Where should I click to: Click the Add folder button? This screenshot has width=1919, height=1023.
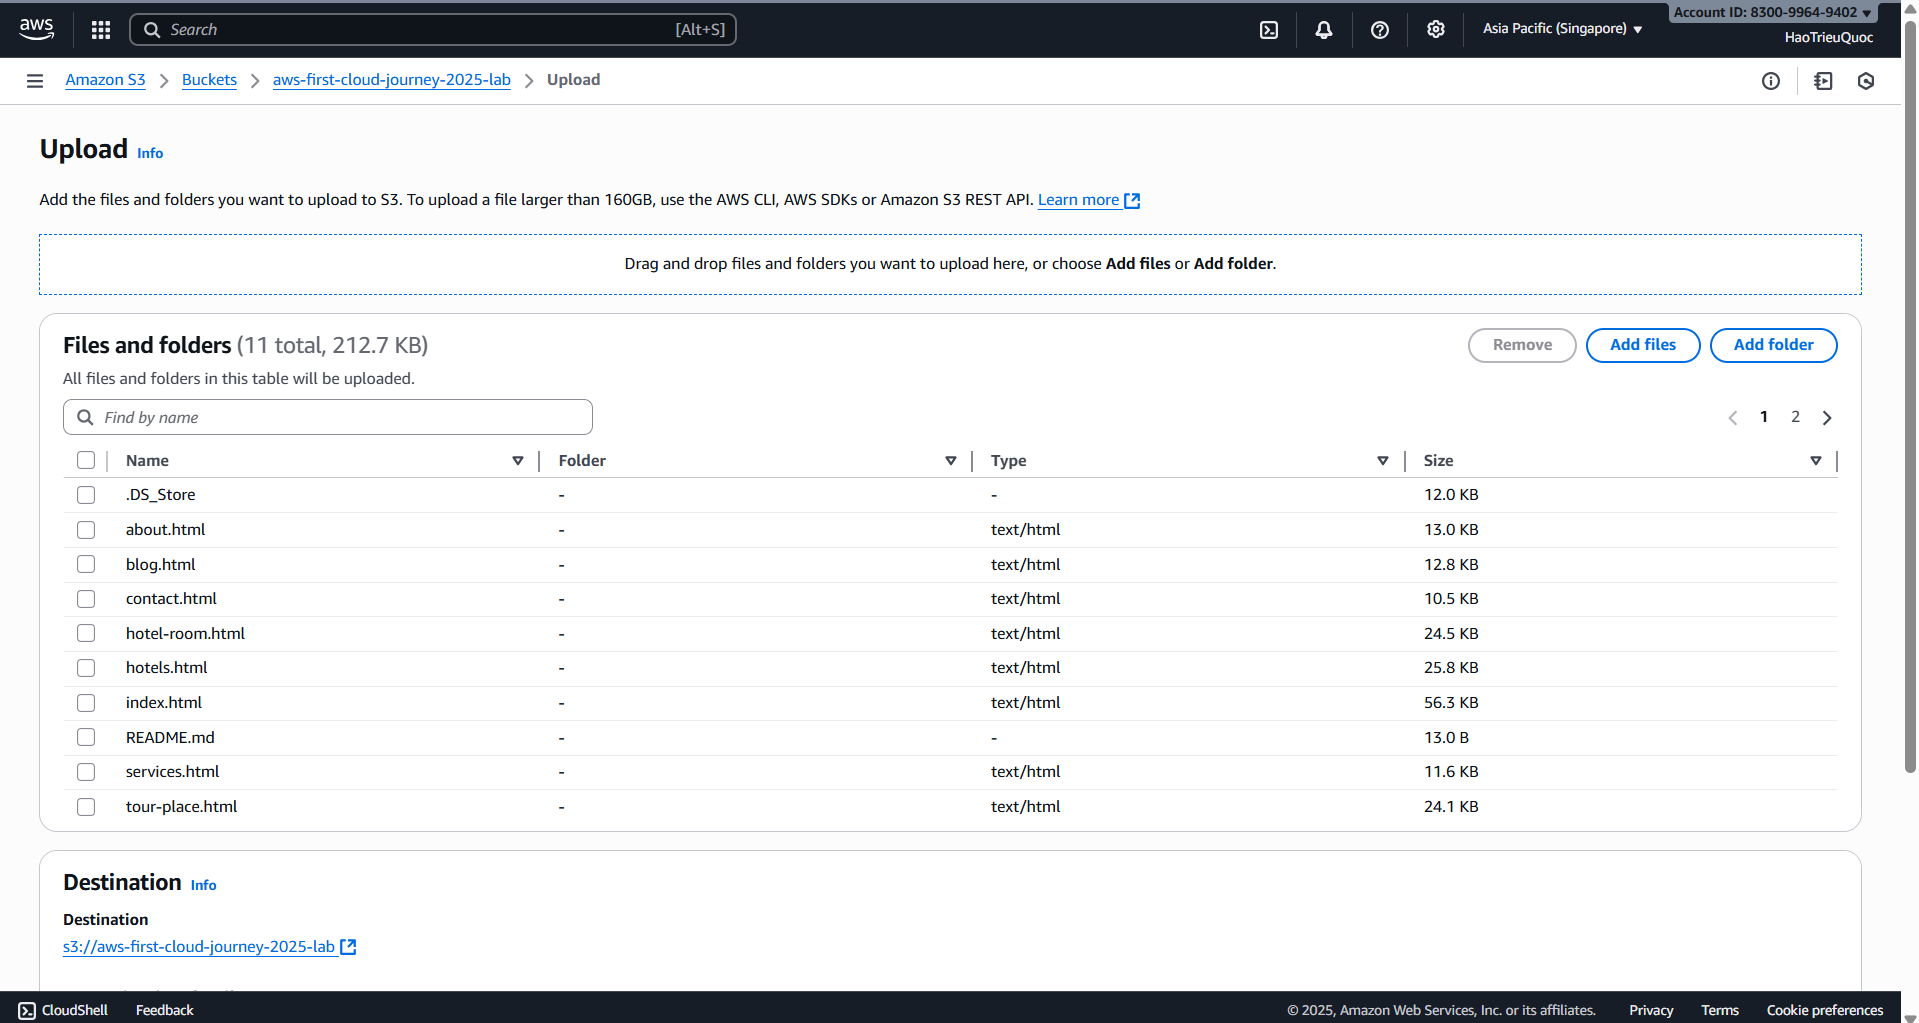pyautogui.click(x=1772, y=345)
